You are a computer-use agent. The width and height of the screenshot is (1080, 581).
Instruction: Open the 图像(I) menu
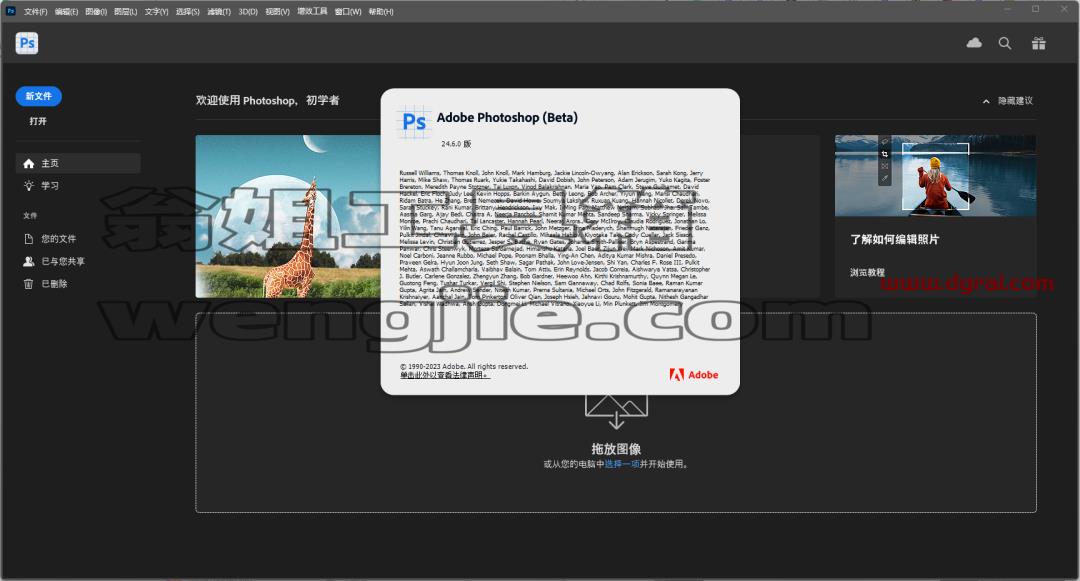pos(96,12)
